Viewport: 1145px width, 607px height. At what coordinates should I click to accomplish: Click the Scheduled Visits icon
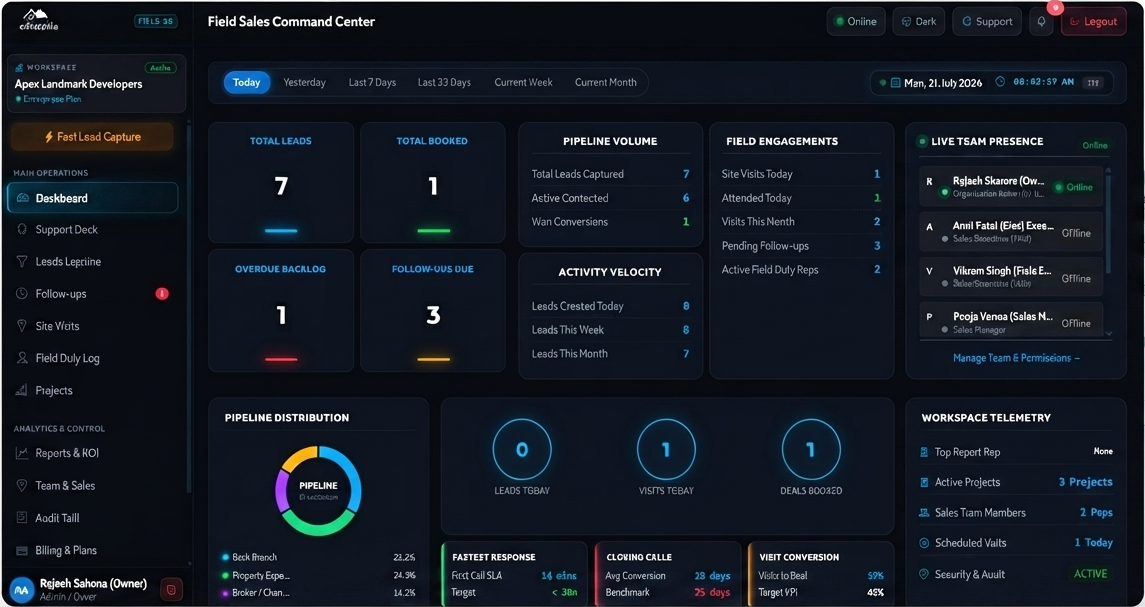click(x=924, y=543)
